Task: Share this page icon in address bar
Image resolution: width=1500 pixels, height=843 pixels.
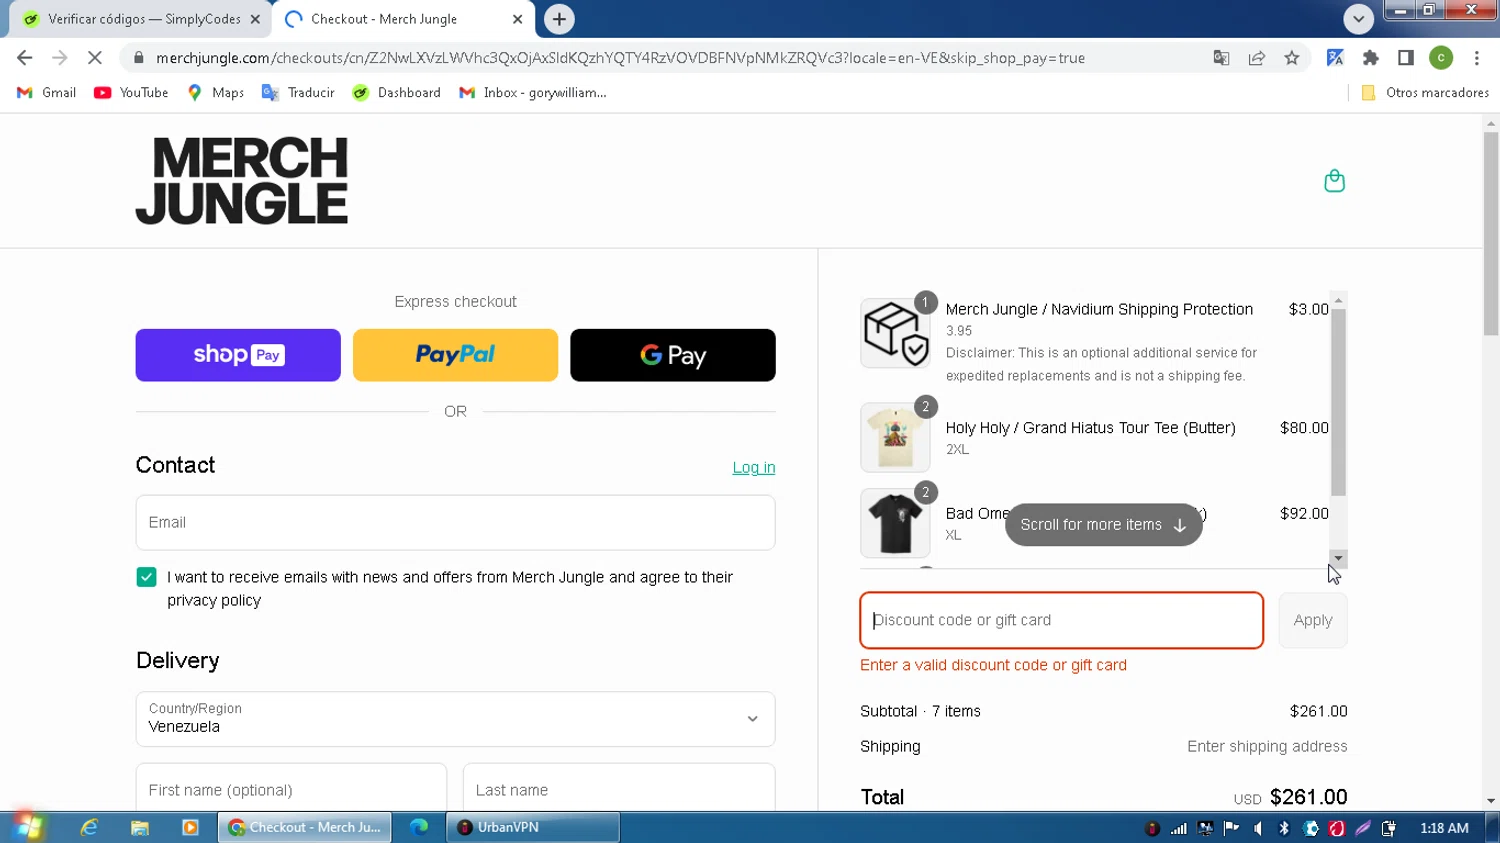Action: pyautogui.click(x=1257, y=58)
